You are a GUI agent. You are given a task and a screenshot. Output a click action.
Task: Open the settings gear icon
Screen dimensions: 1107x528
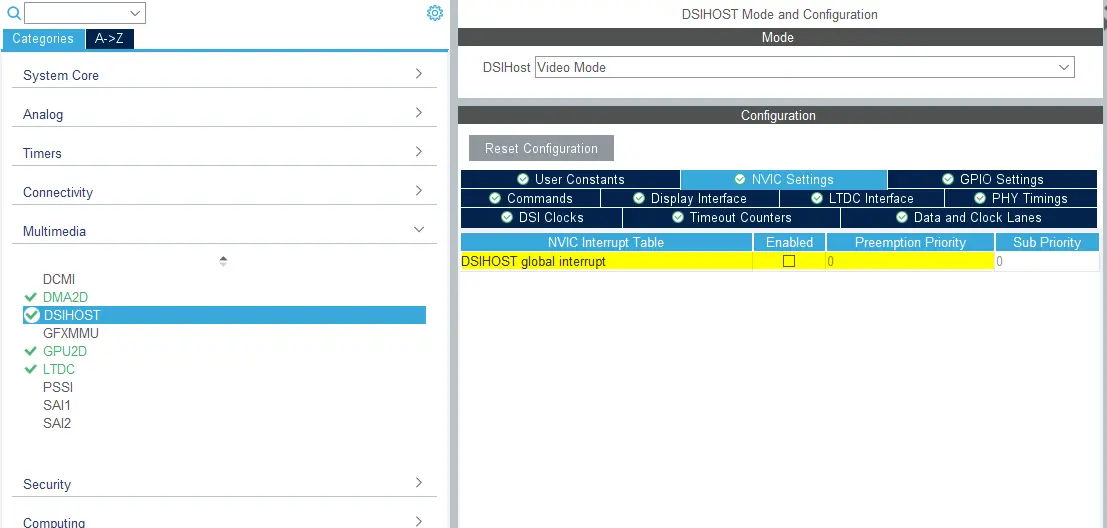(x=434, y=13)
